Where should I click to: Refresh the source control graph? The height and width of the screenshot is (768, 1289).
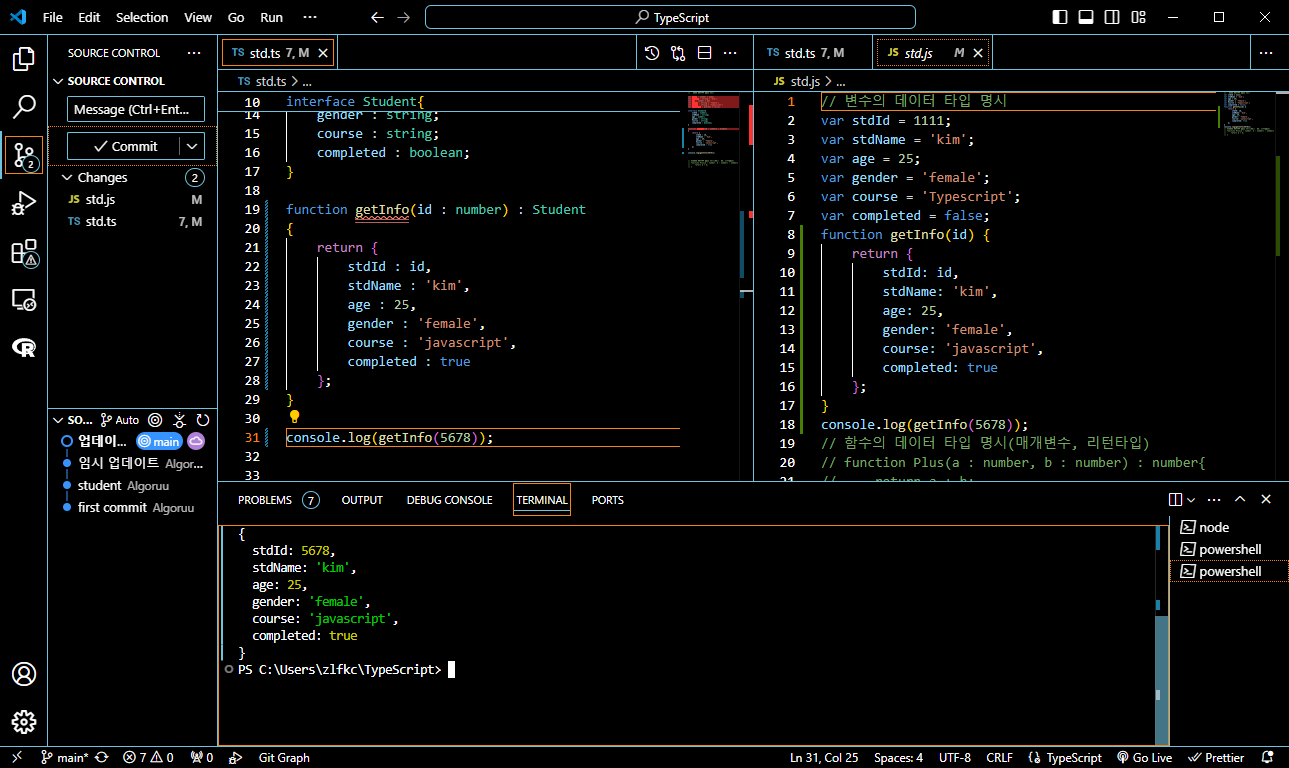click(x=203, y=420)
